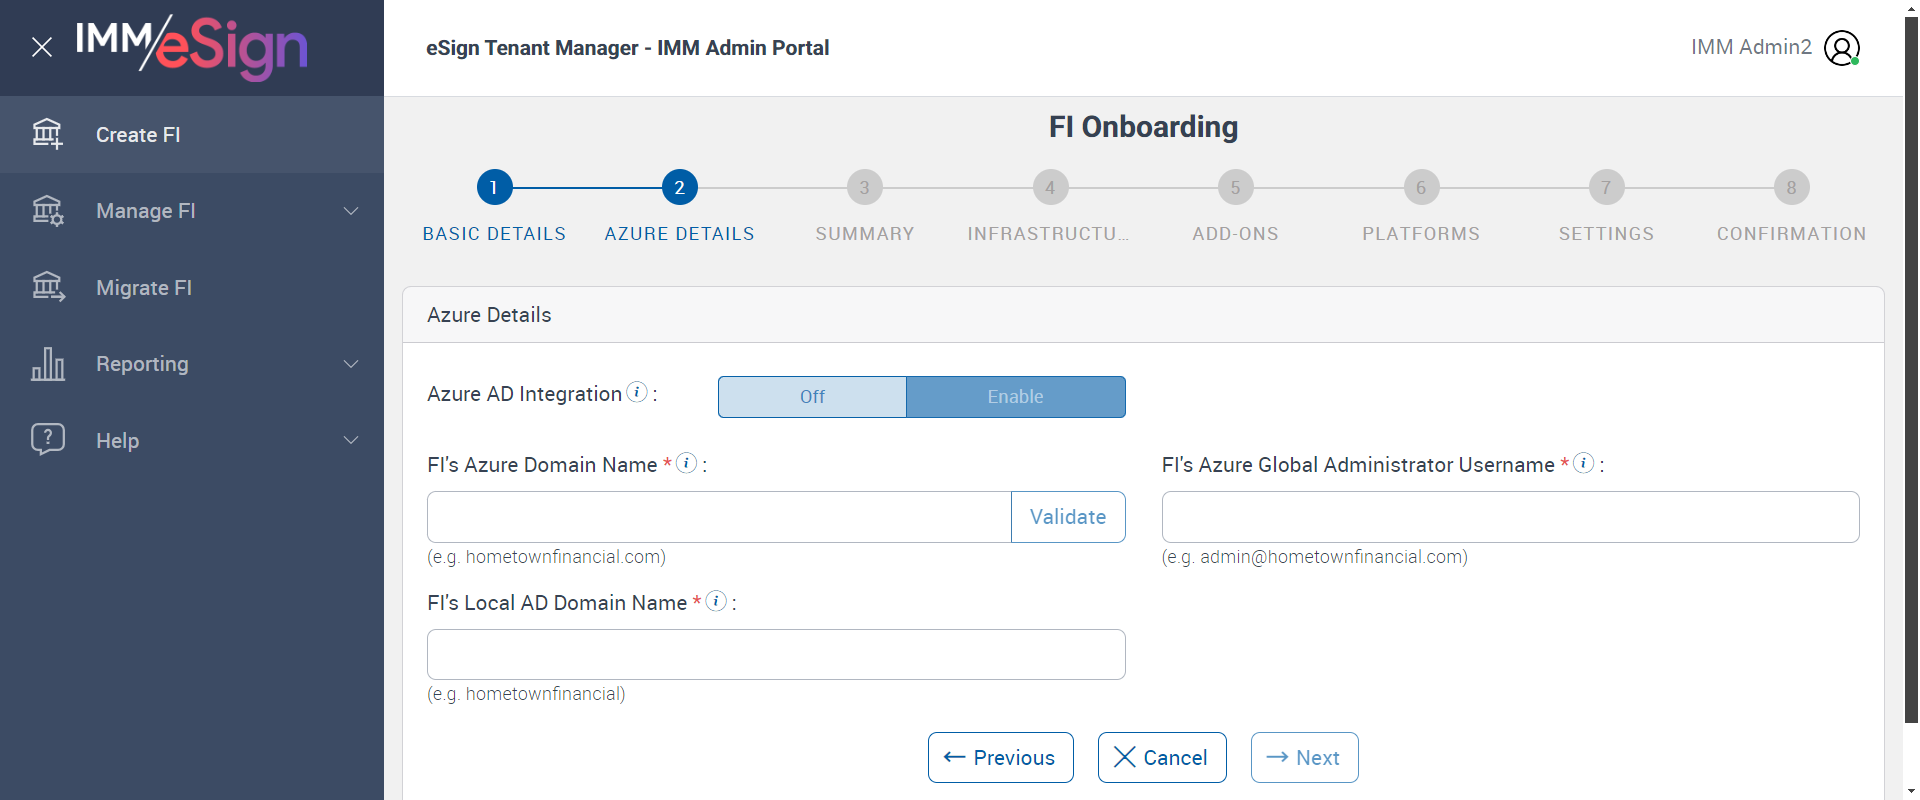Expand the Help submenu chevron
The image size is (1920, 800).
coord(351,440)
